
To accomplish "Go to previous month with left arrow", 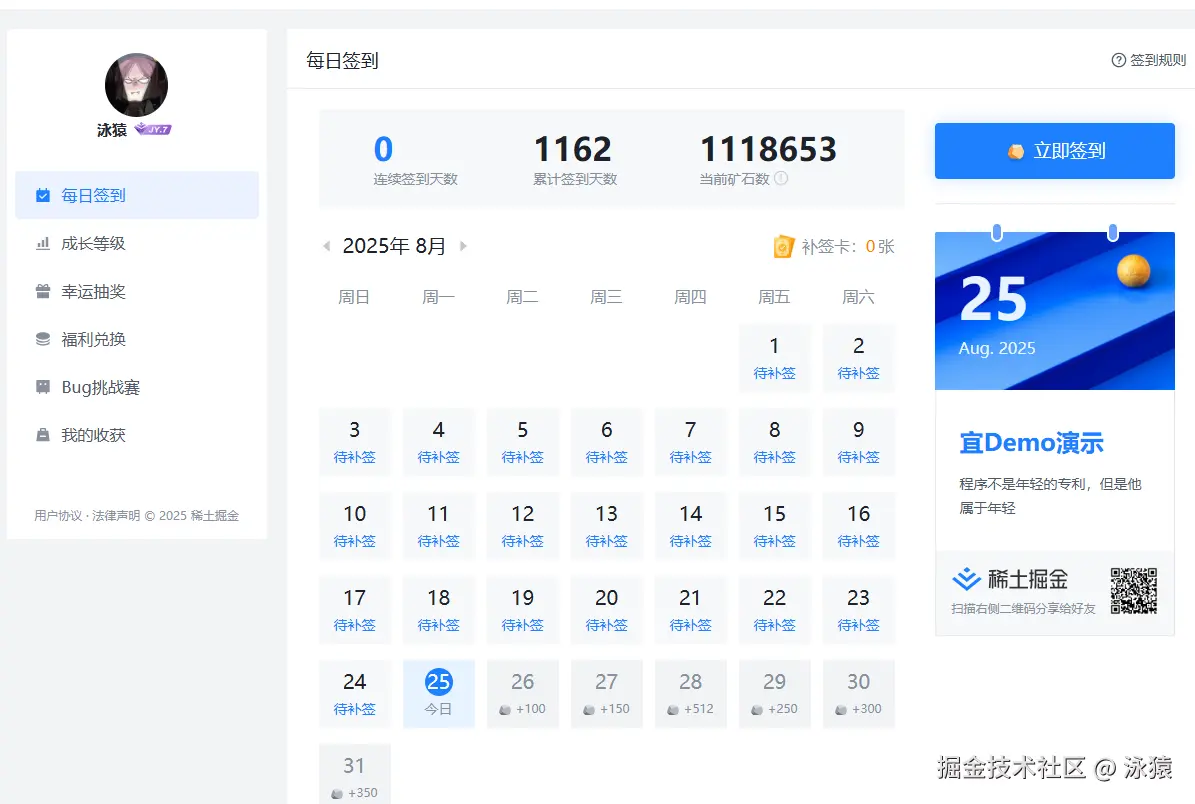I will 327,245.
